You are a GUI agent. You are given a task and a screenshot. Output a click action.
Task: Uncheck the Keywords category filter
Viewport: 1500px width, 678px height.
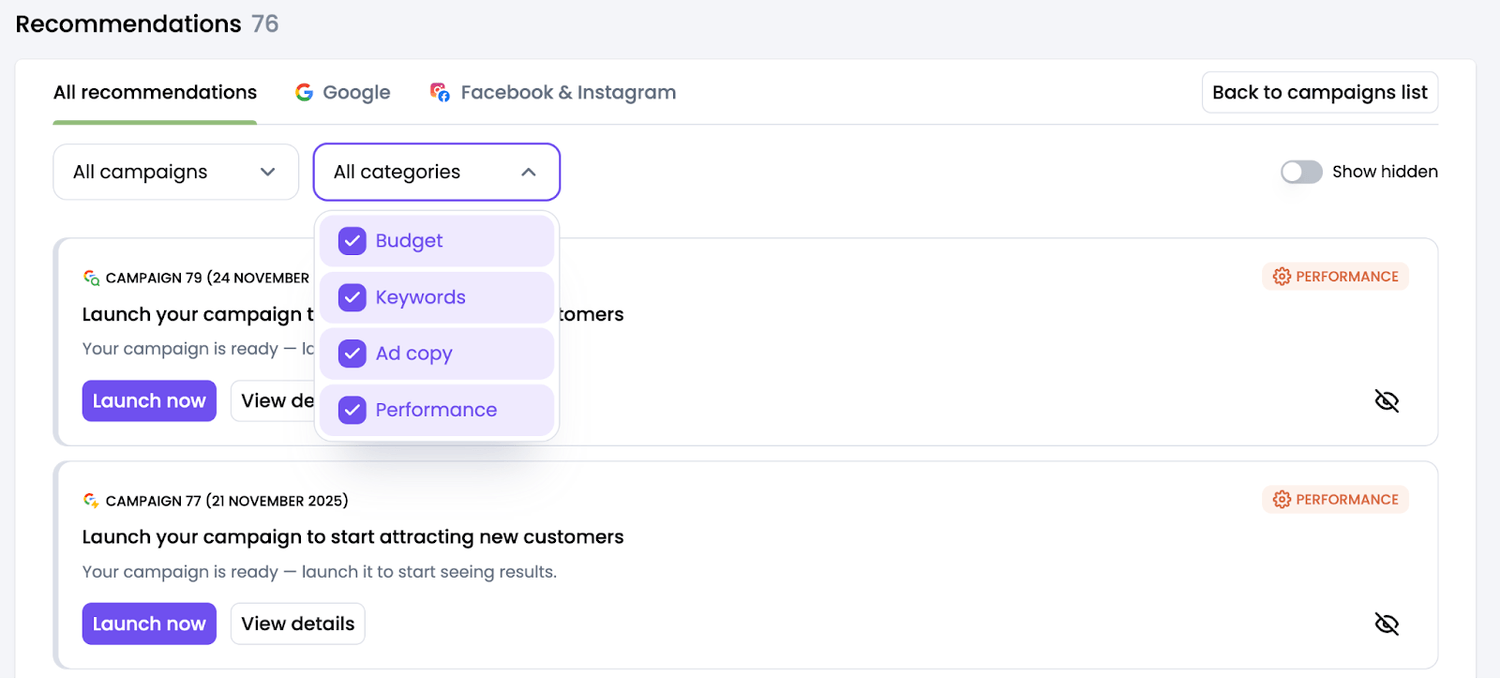click(352, 297)
